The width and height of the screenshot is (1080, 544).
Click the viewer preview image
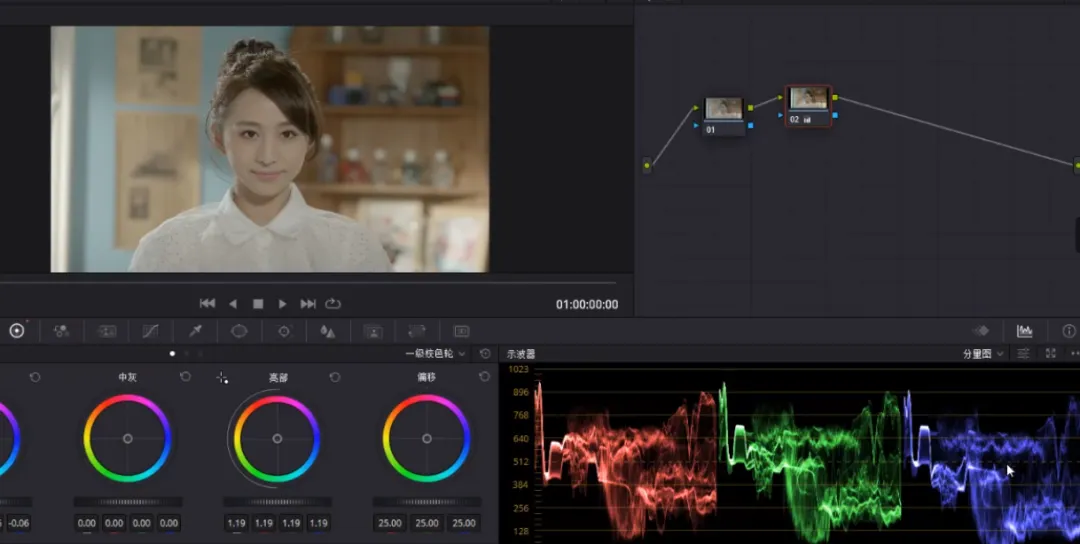pyautogui.click(x=270, y=149)
